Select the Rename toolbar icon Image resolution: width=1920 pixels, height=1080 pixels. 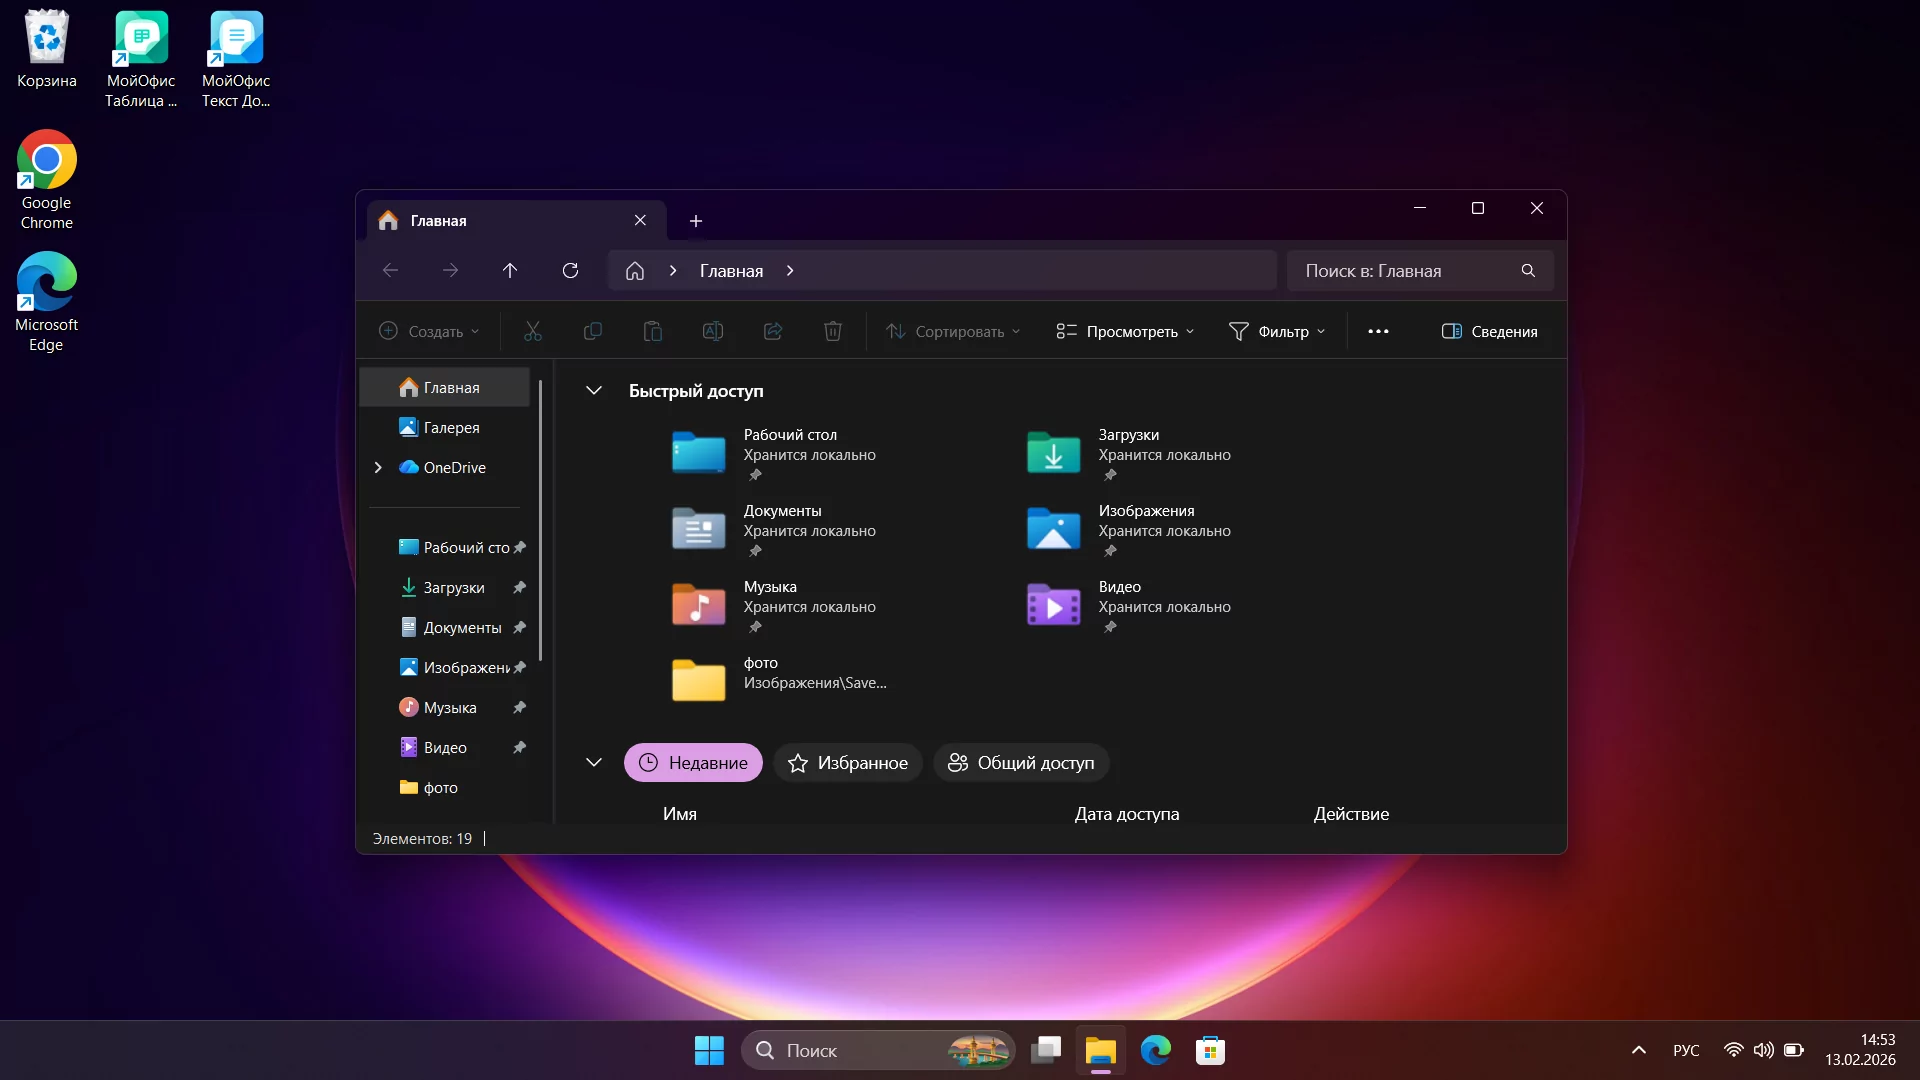pyautogui.click(x=713, y=331)
